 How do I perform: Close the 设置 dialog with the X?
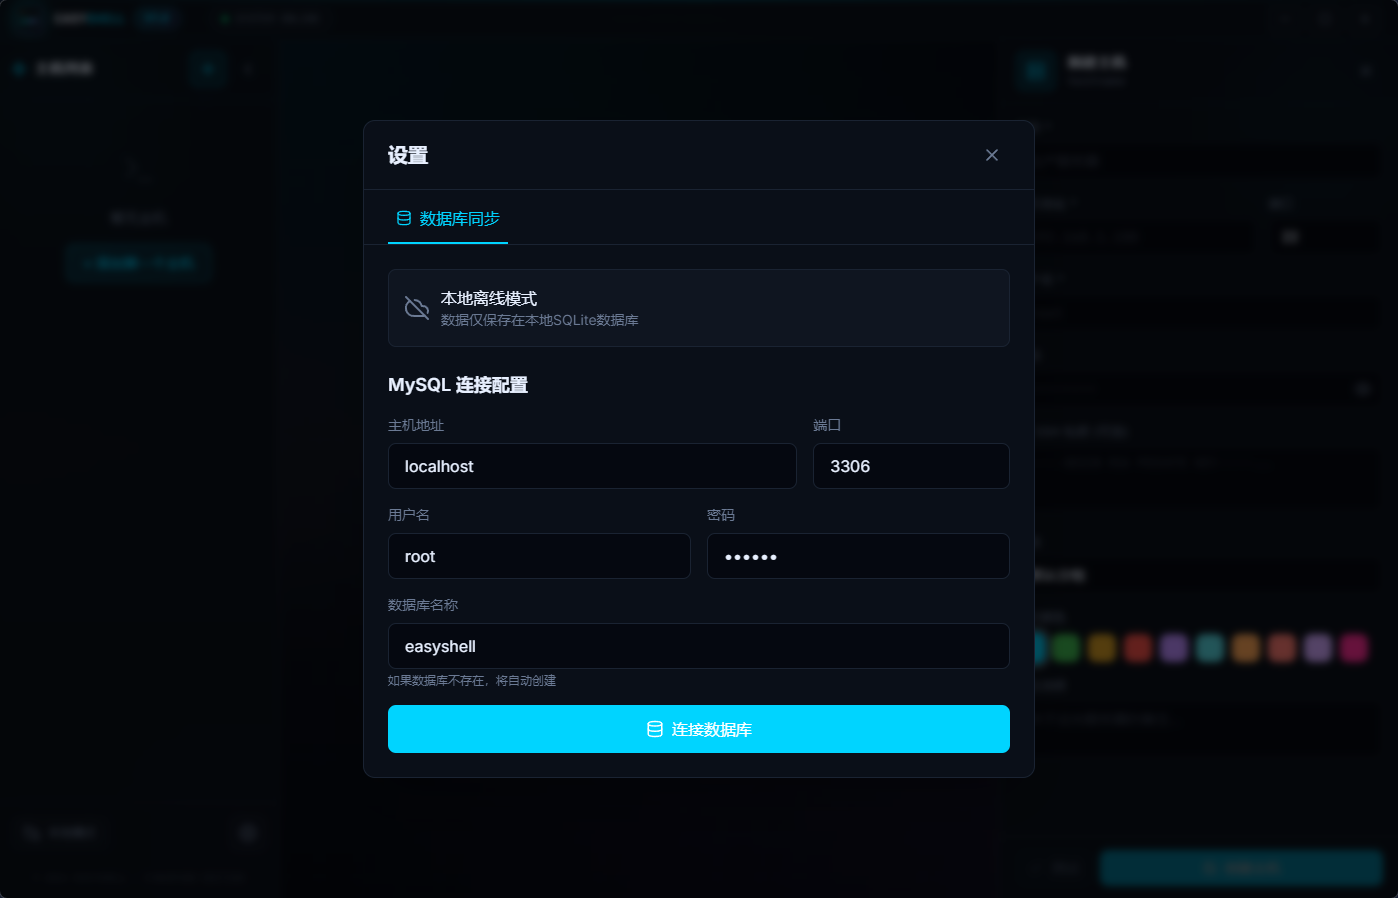tap(991, 155)
